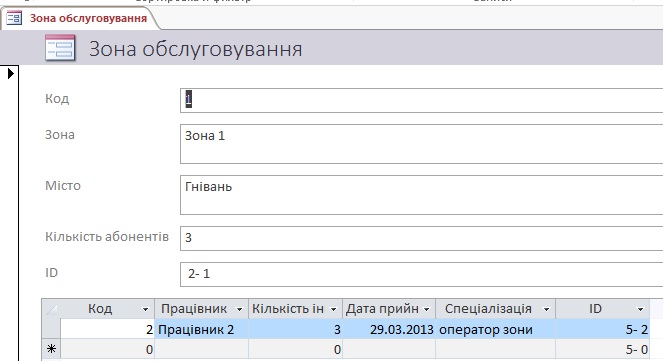This screenshot has height=361, width=663.
Task: Open the Дата прийн column dropdown
Action: (x=427, y=309)
